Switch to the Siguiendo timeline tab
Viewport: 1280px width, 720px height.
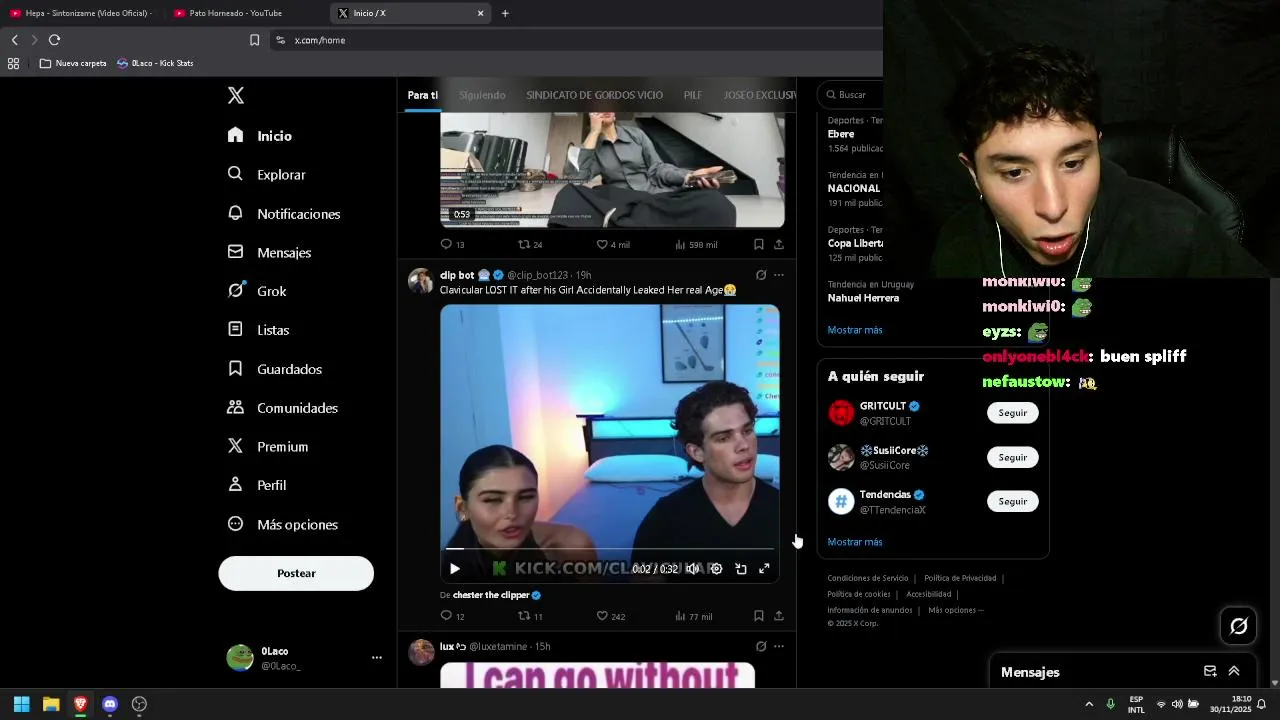(x=482, y=95)
